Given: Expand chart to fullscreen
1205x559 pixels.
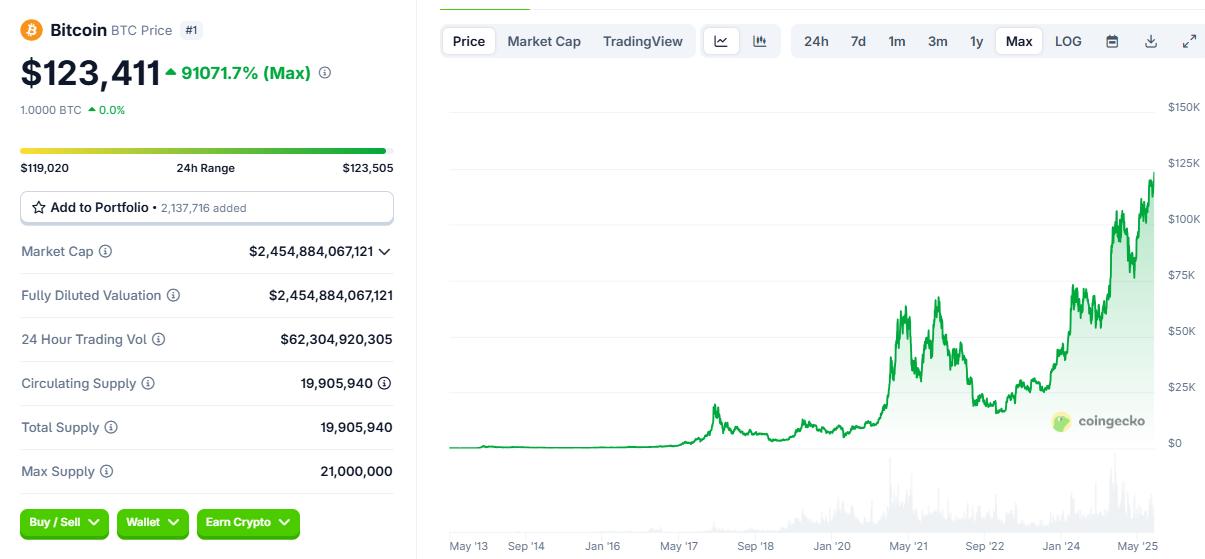Looking at the screenshot, I should [1189, 41].
